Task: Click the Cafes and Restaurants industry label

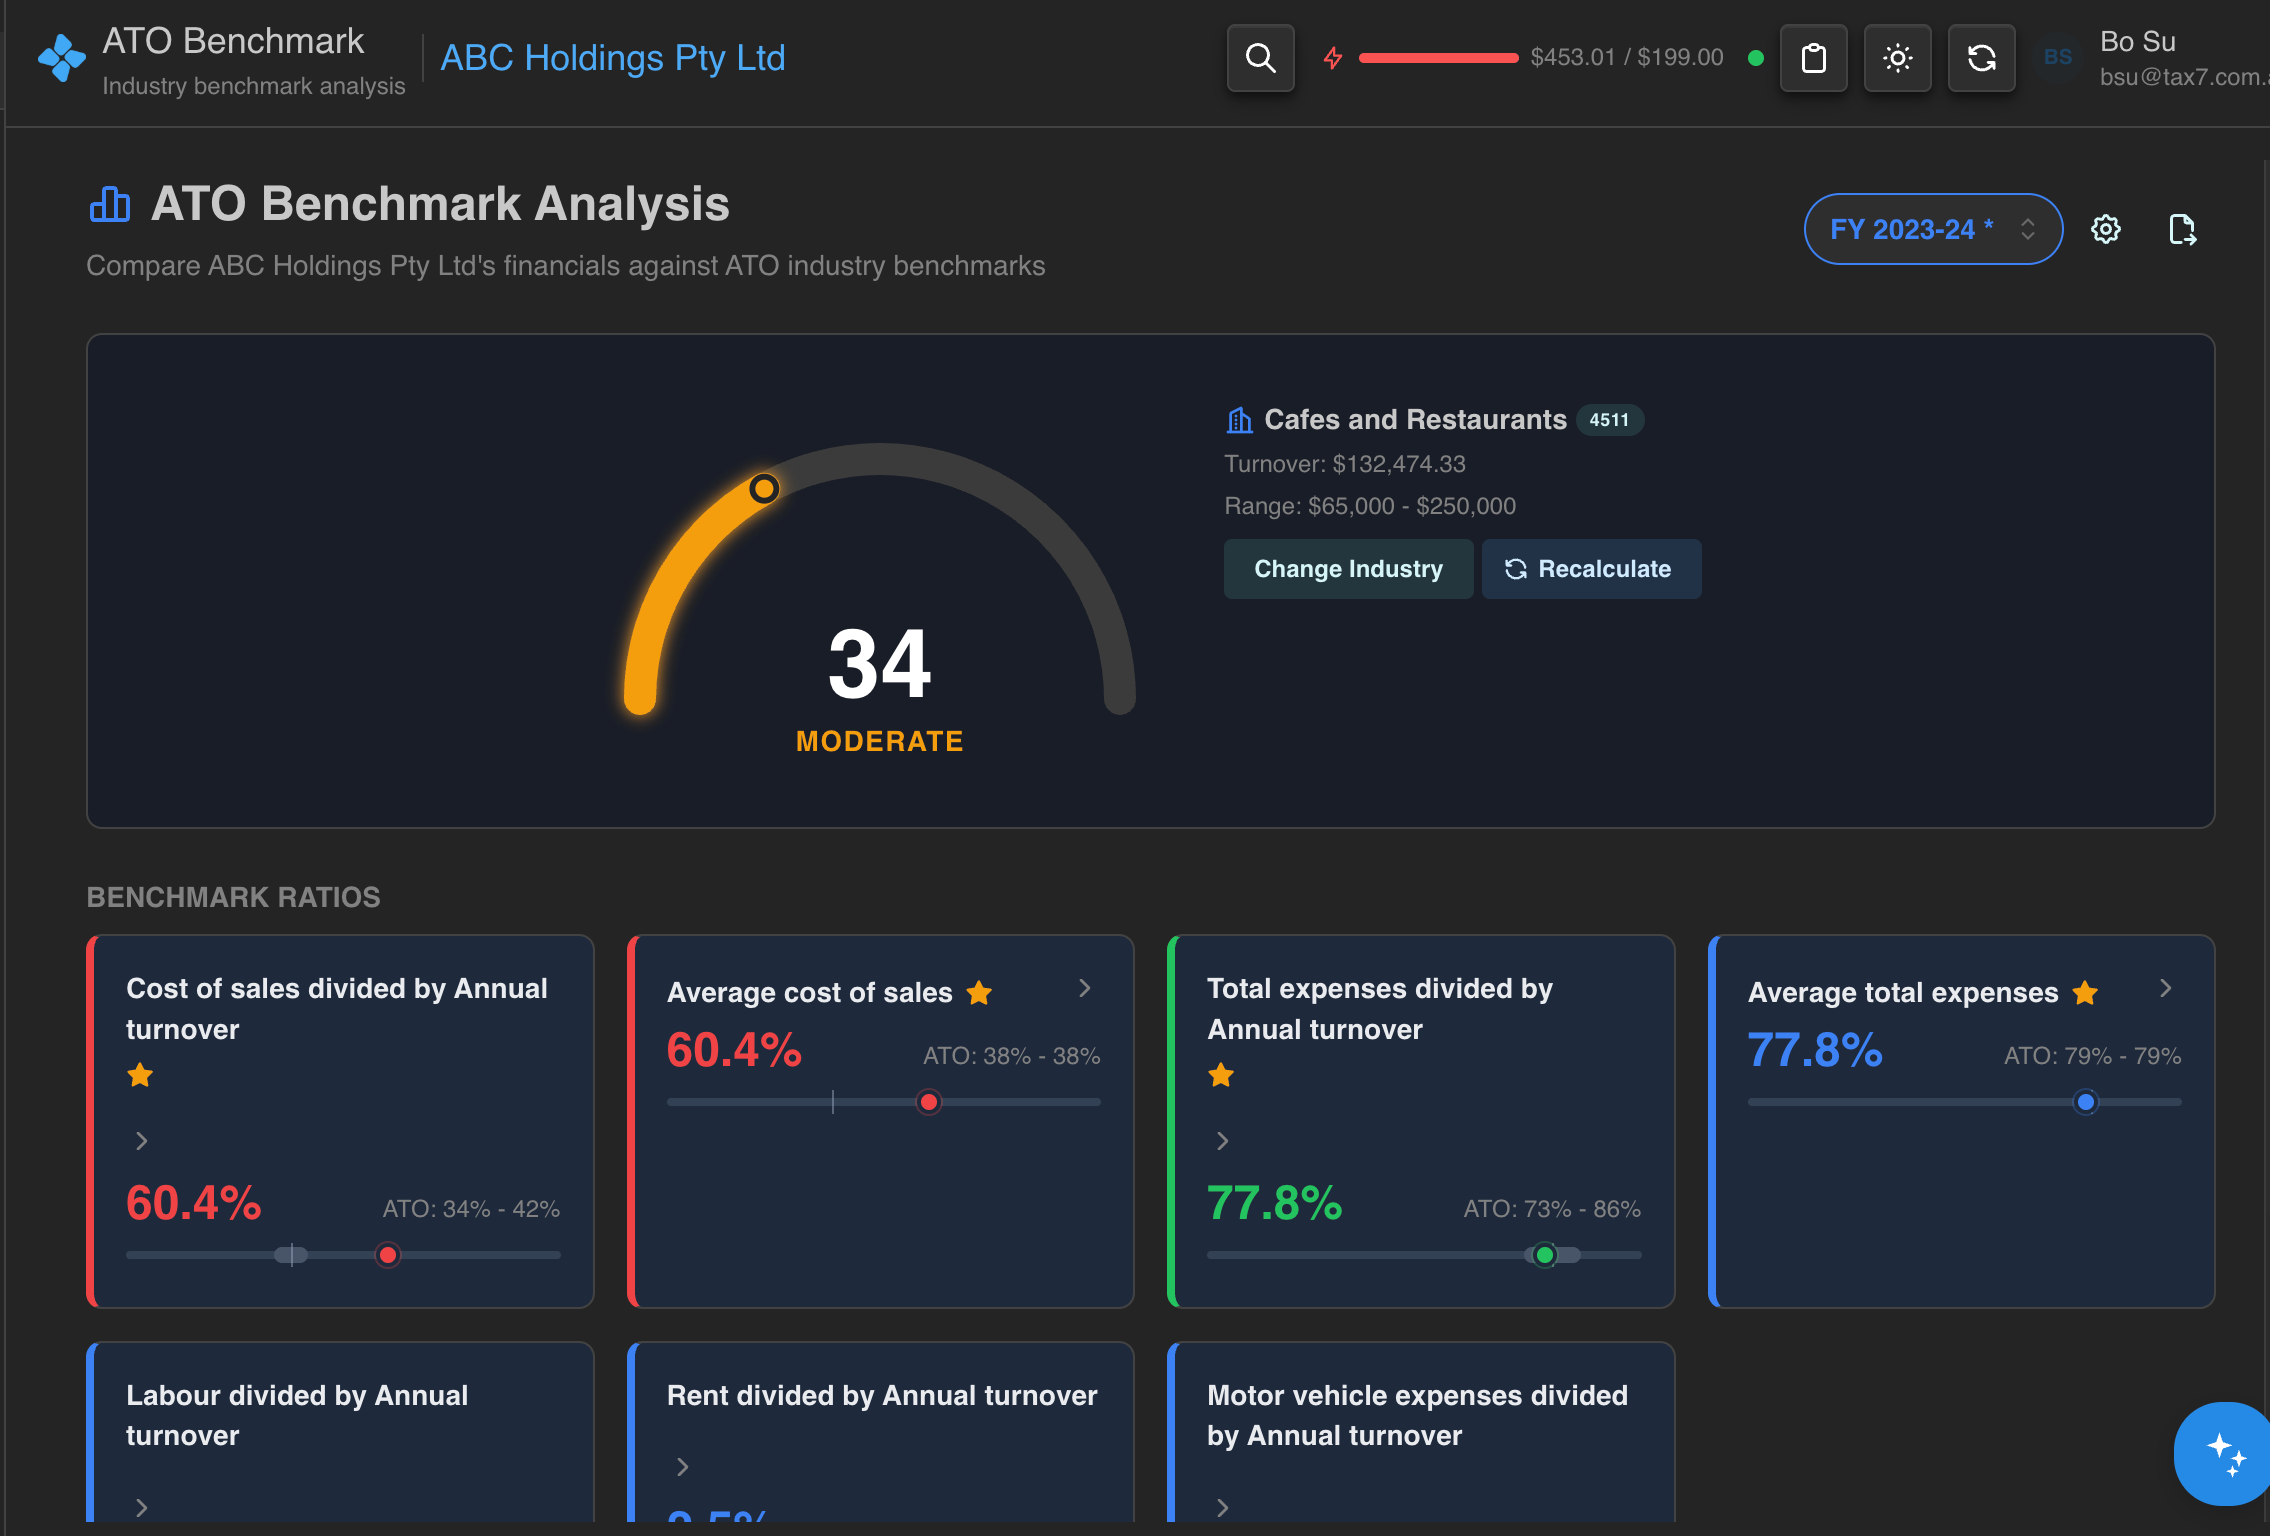Action: [x=1414, y=419]
